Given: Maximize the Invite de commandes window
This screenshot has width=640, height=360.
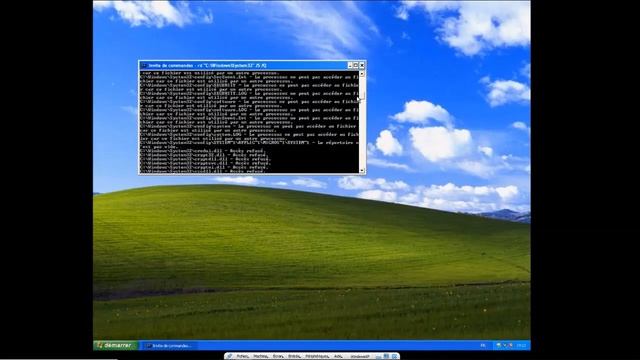Looking at the screenshot, I should (356, 65).
